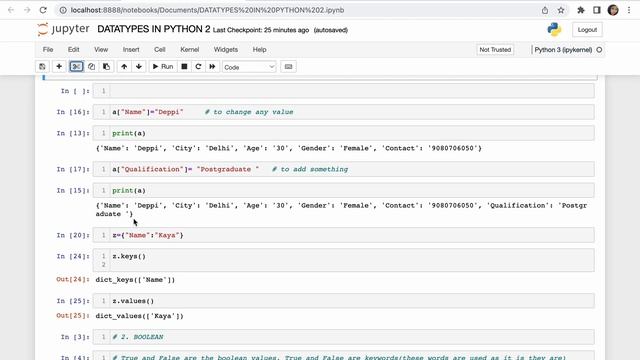Restart kernel and run all cells
The width and height of the screenshot is (640, 360).
tap(212, 67)
